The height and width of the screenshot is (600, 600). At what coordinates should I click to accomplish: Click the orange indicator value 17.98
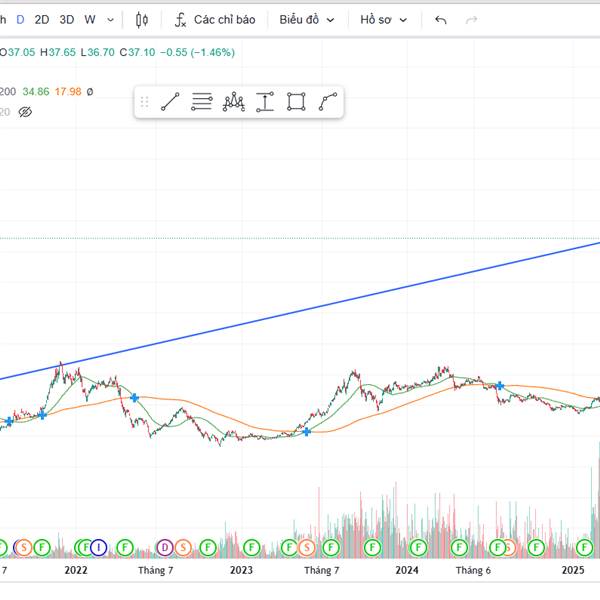[68, 92]
